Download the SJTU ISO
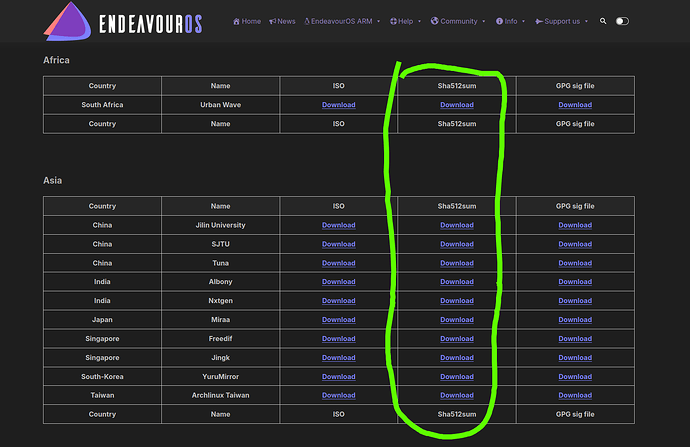Screen dimensions: 690x447 pos(338,244)
